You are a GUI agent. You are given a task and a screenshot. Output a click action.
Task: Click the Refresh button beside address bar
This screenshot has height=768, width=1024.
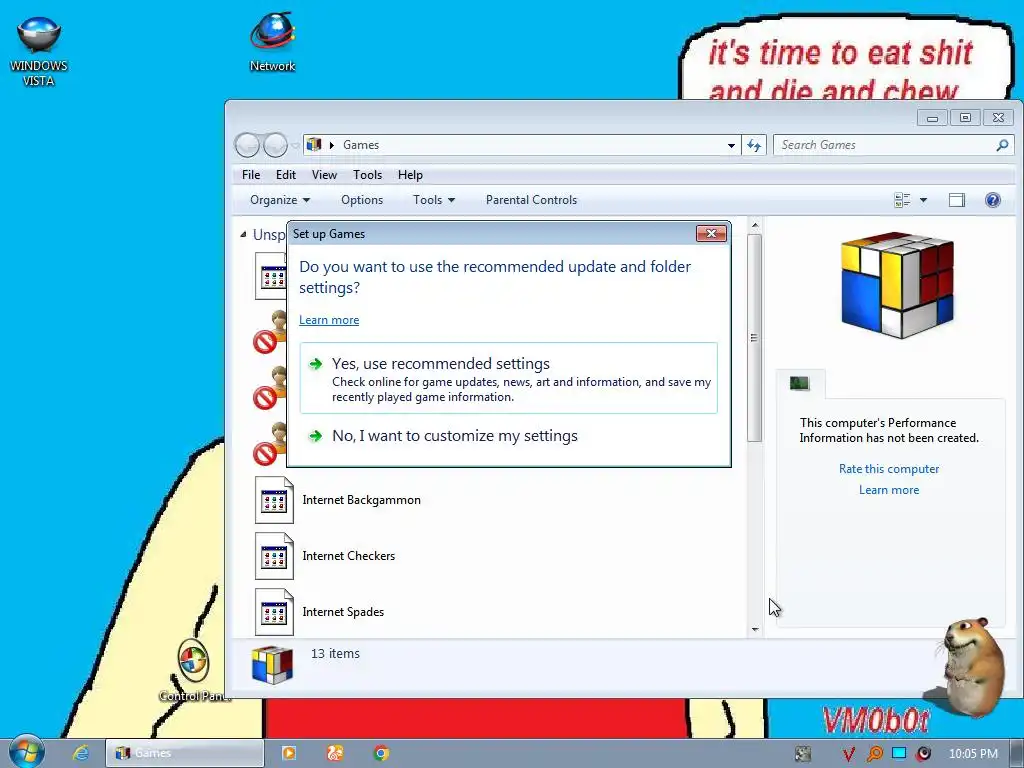click(754, 145)
